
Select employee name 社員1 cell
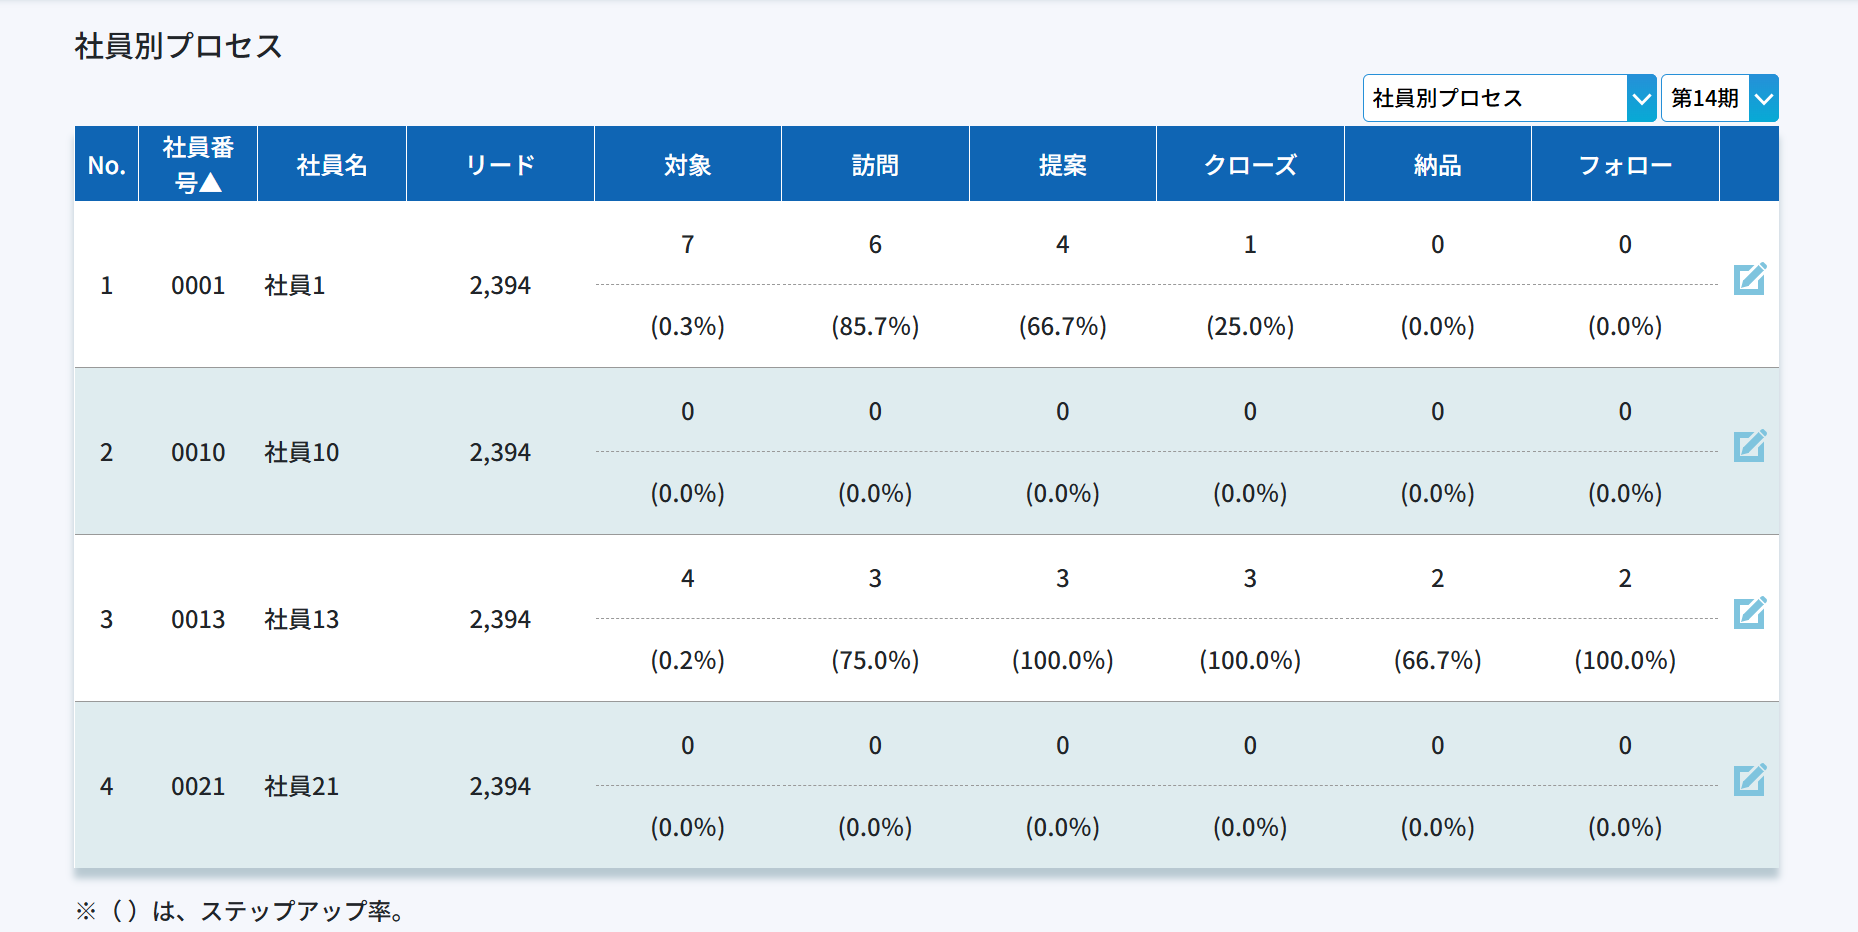point(295,286)
